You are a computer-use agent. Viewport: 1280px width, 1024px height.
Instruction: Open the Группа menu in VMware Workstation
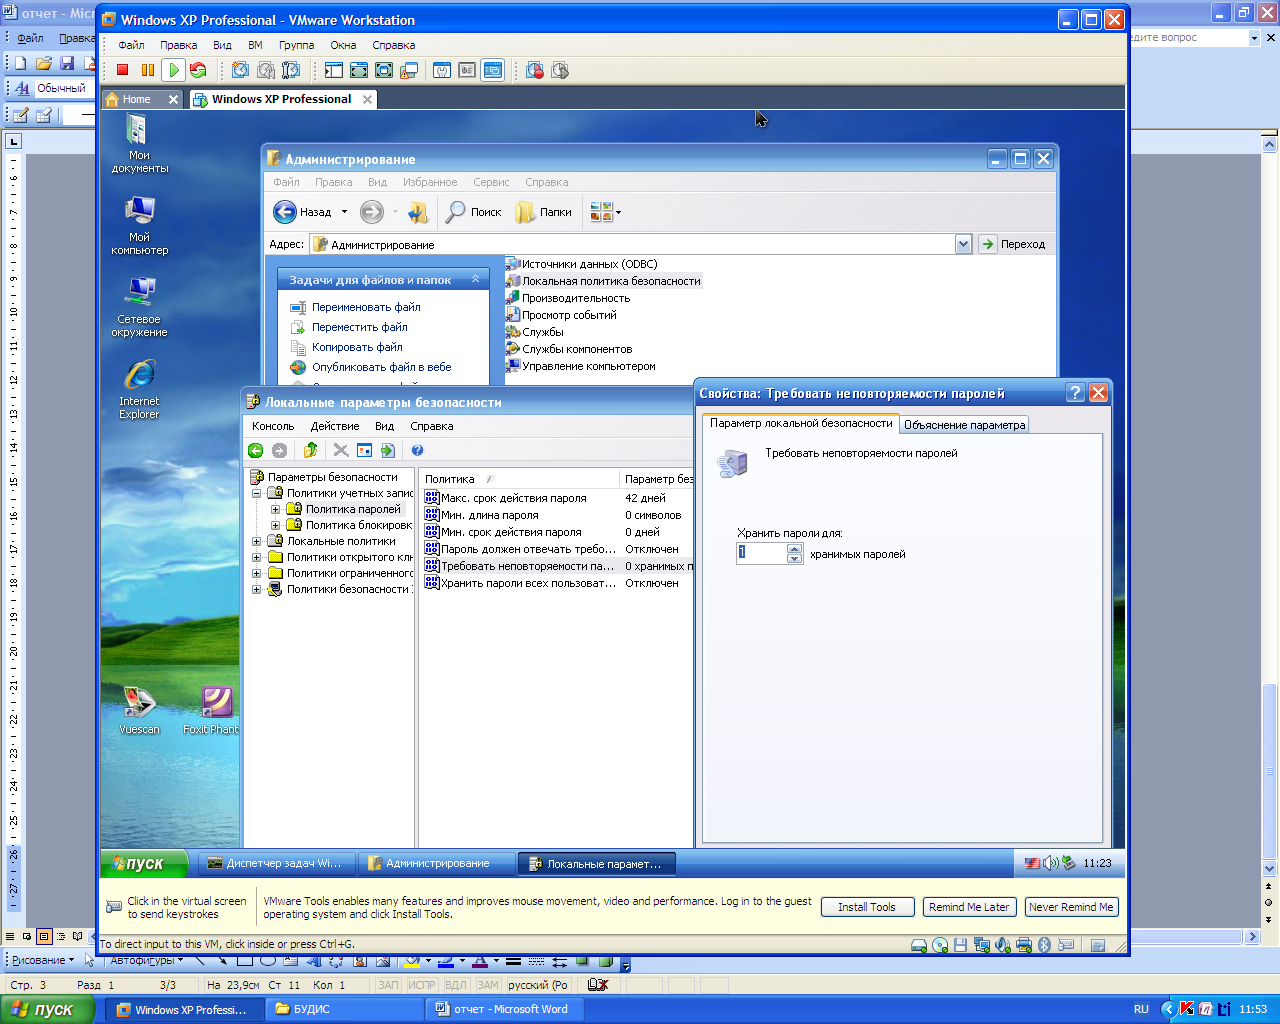point(296,45)
